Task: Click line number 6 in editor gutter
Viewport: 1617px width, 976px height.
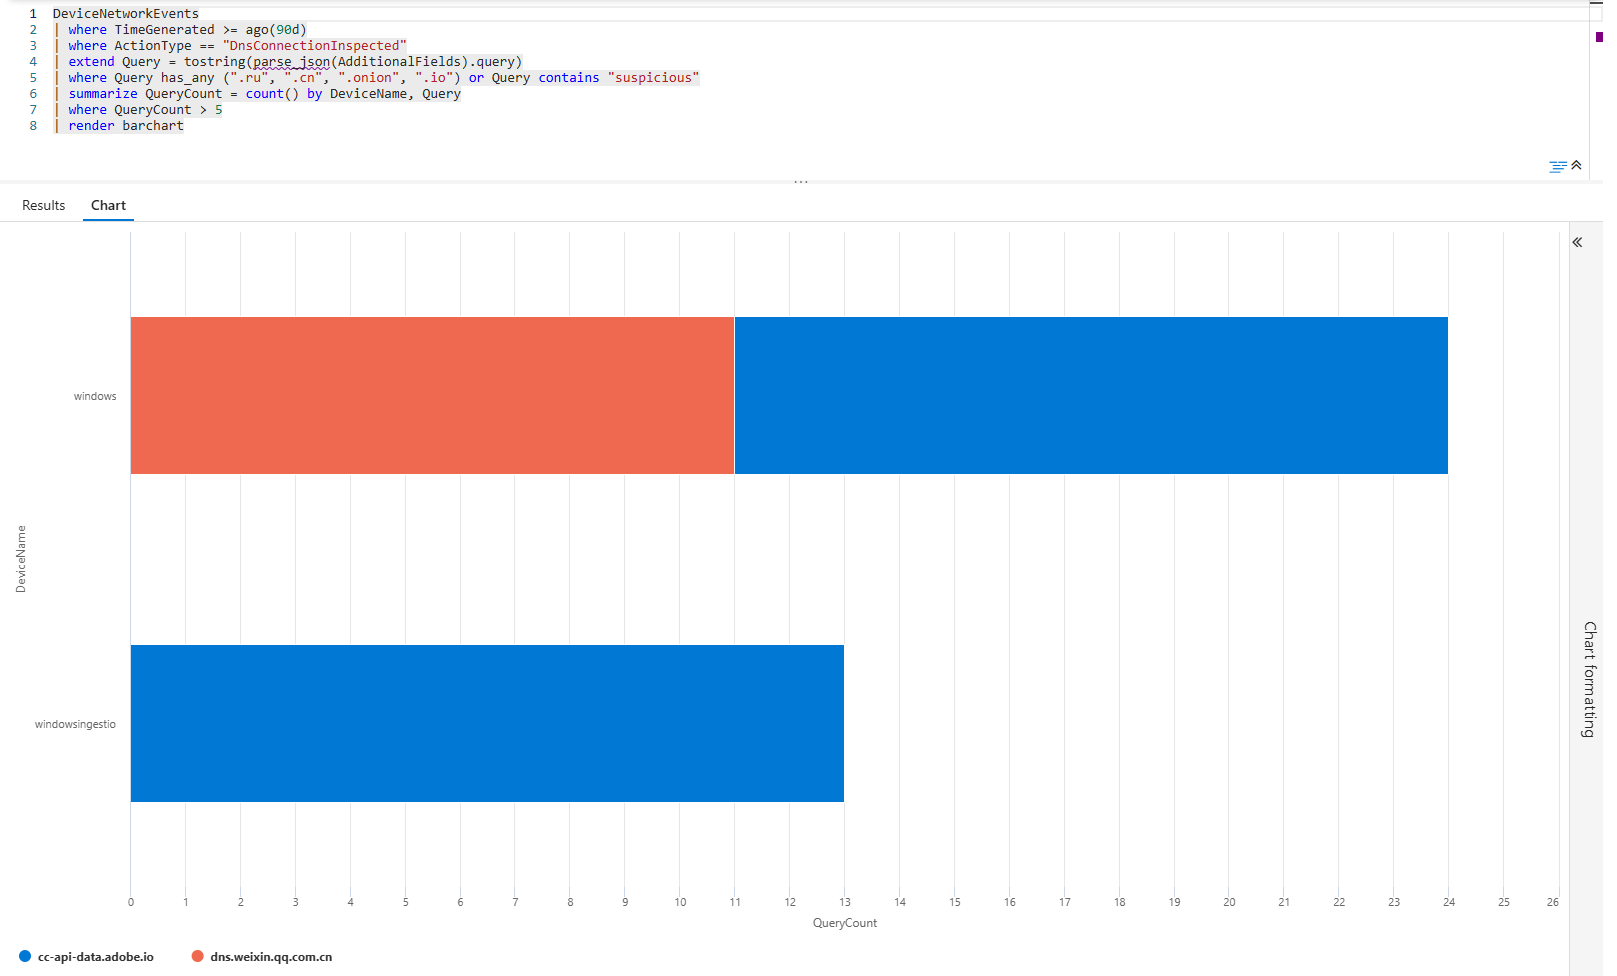Action: [33, 94]
